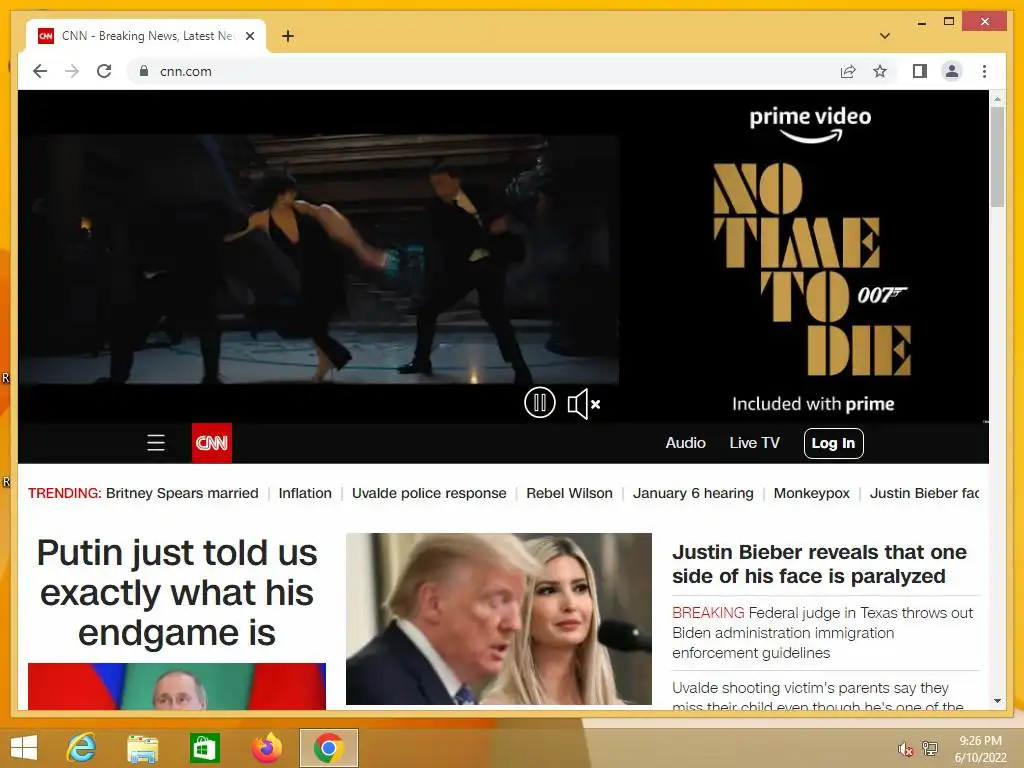This screenshot has width=1024, height=768.
Task: Open the Chrome side panel
Action: point(920,71)
